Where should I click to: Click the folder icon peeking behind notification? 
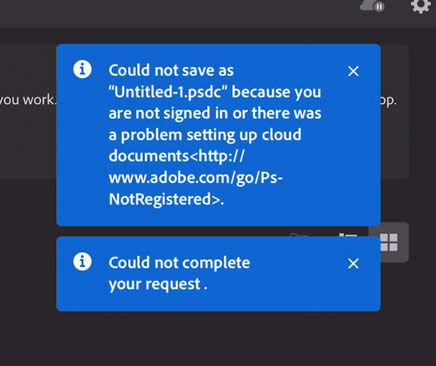(299, 235)
